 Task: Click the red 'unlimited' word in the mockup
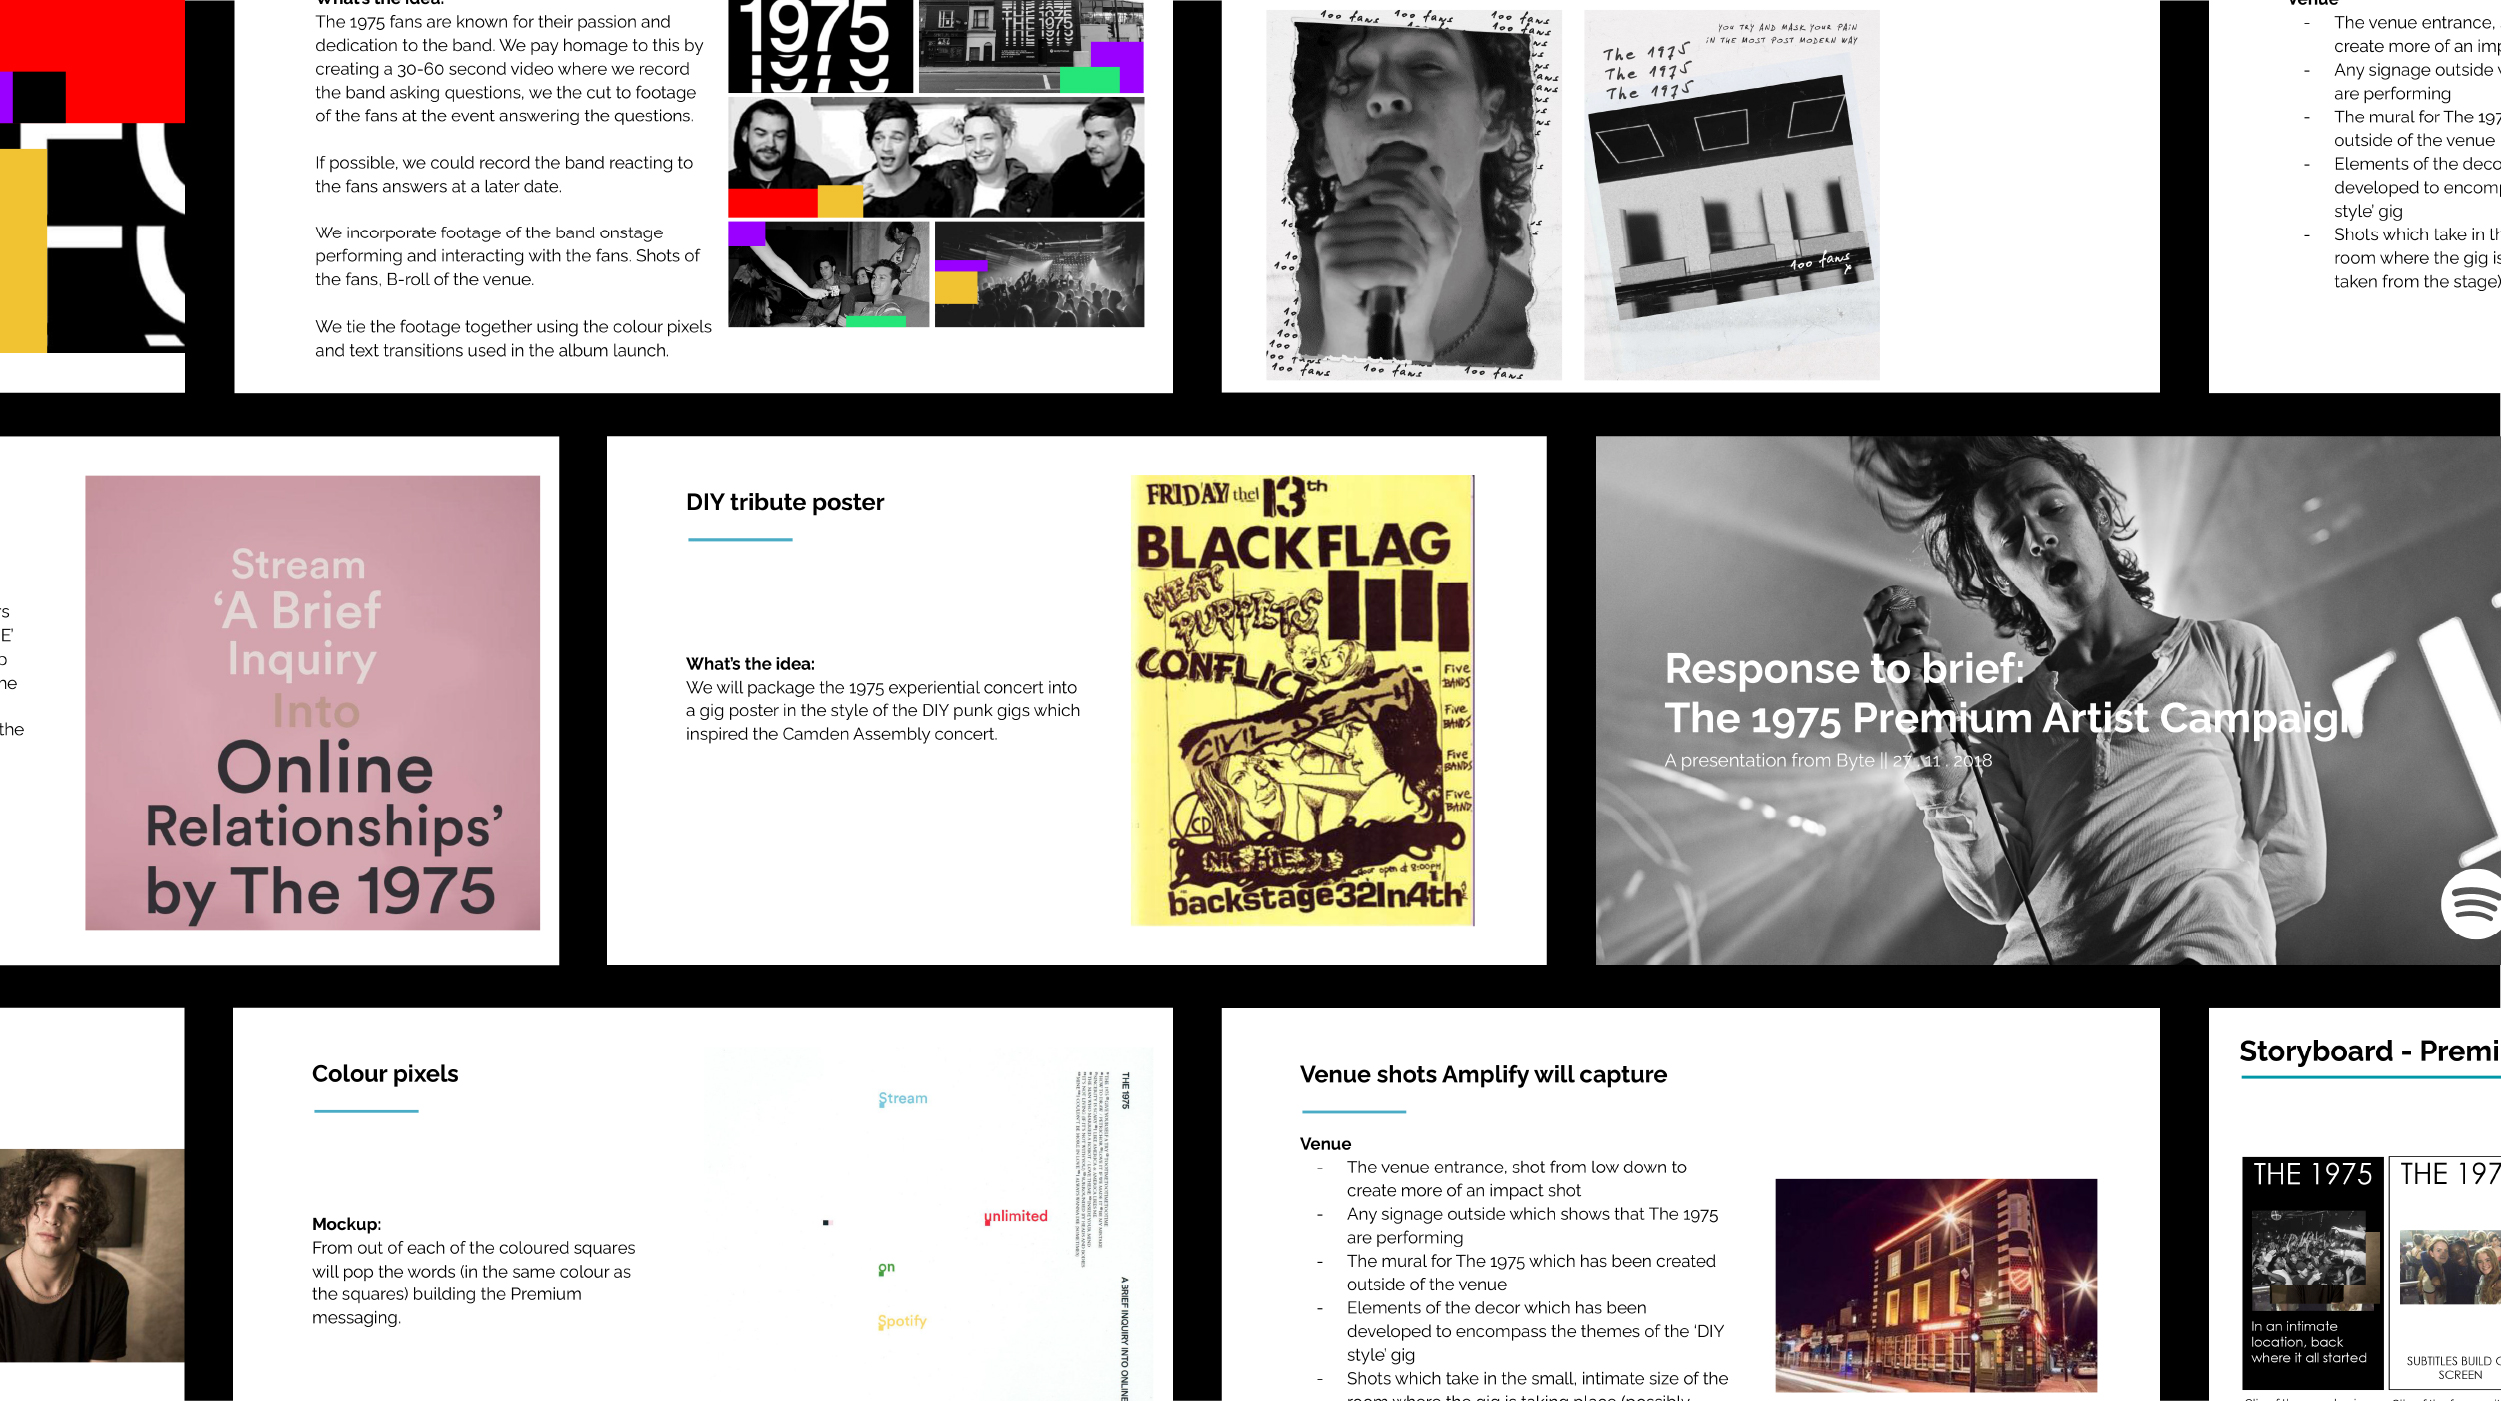pos(1016,1216)
